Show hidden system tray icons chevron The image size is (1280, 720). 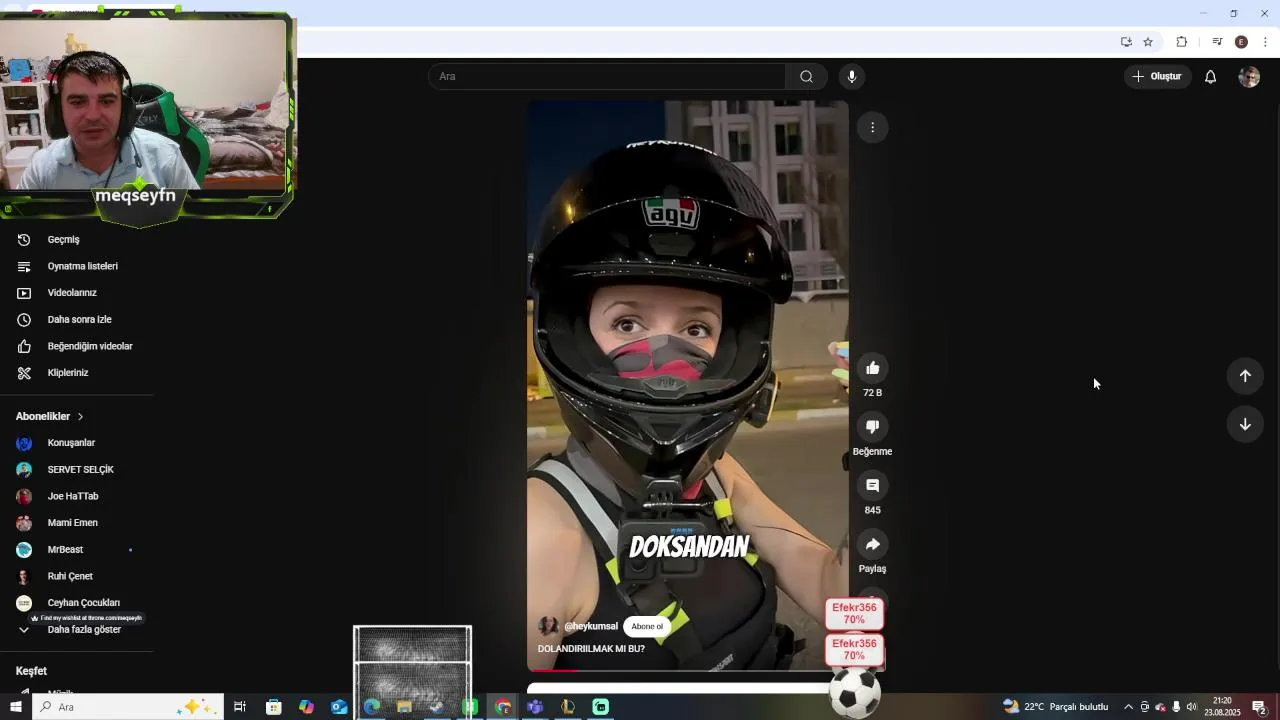pyautogui.click(x=1128, y=707)
